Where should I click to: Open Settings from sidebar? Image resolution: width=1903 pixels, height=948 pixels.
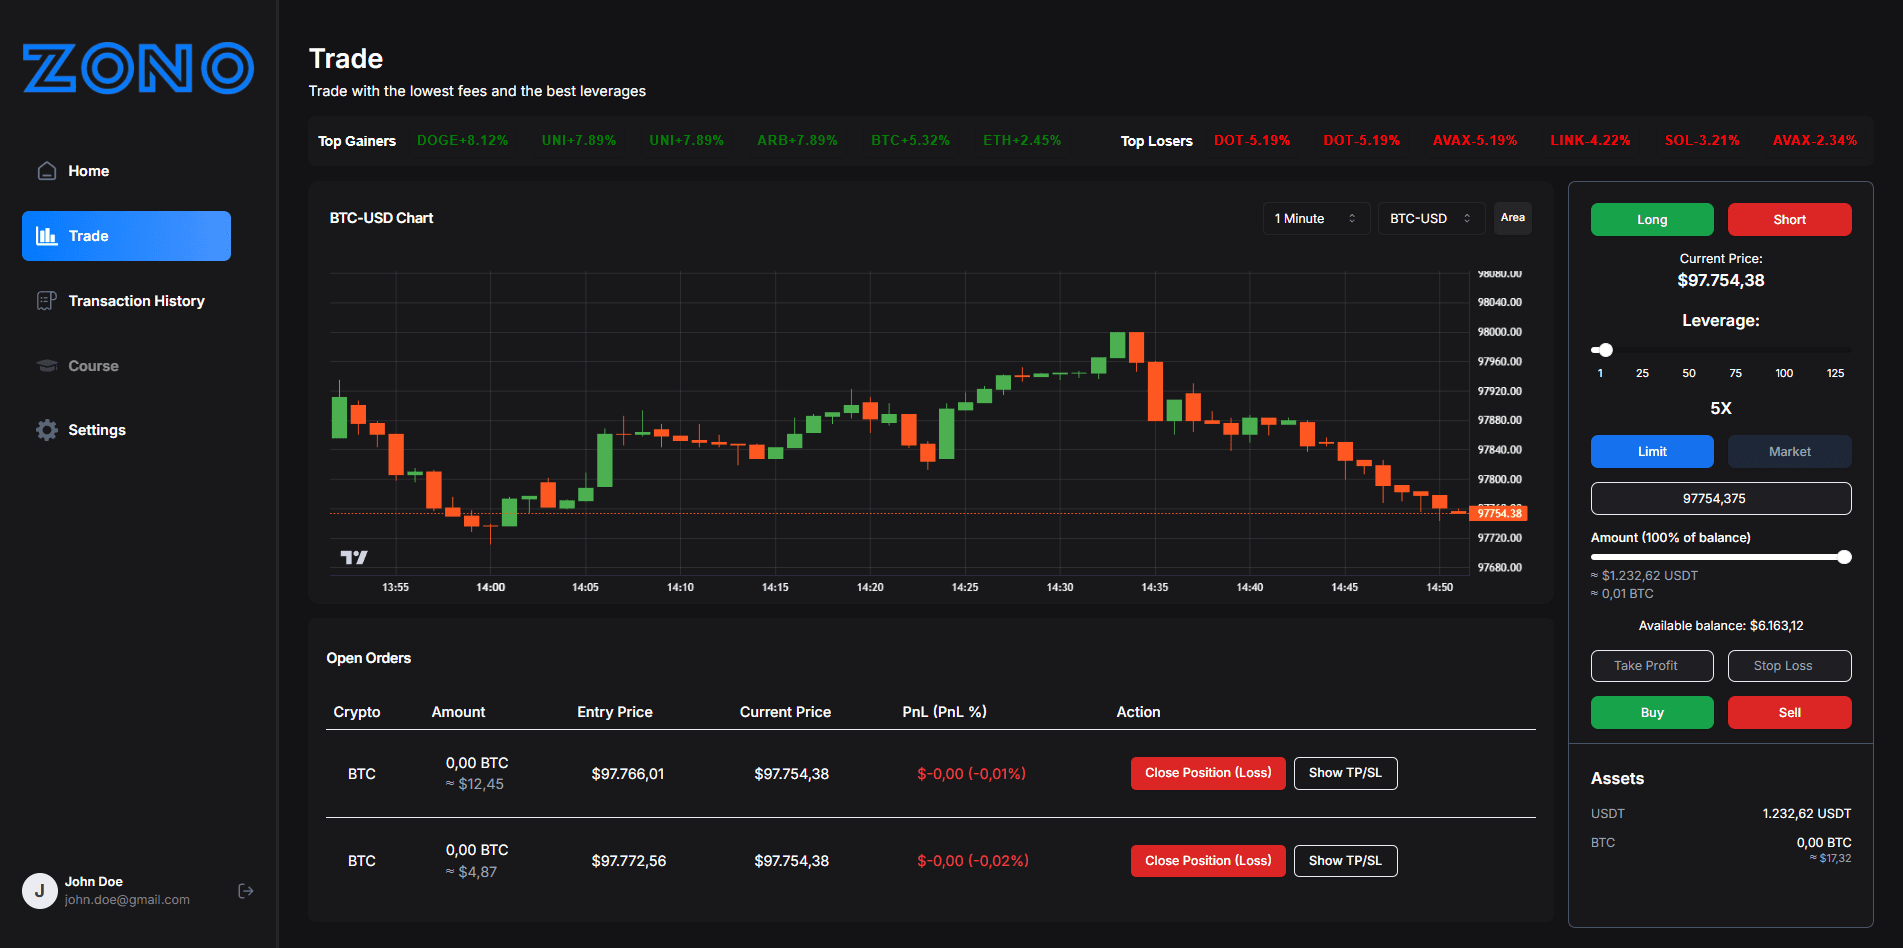pyautogui.click(x=126, y=430)
